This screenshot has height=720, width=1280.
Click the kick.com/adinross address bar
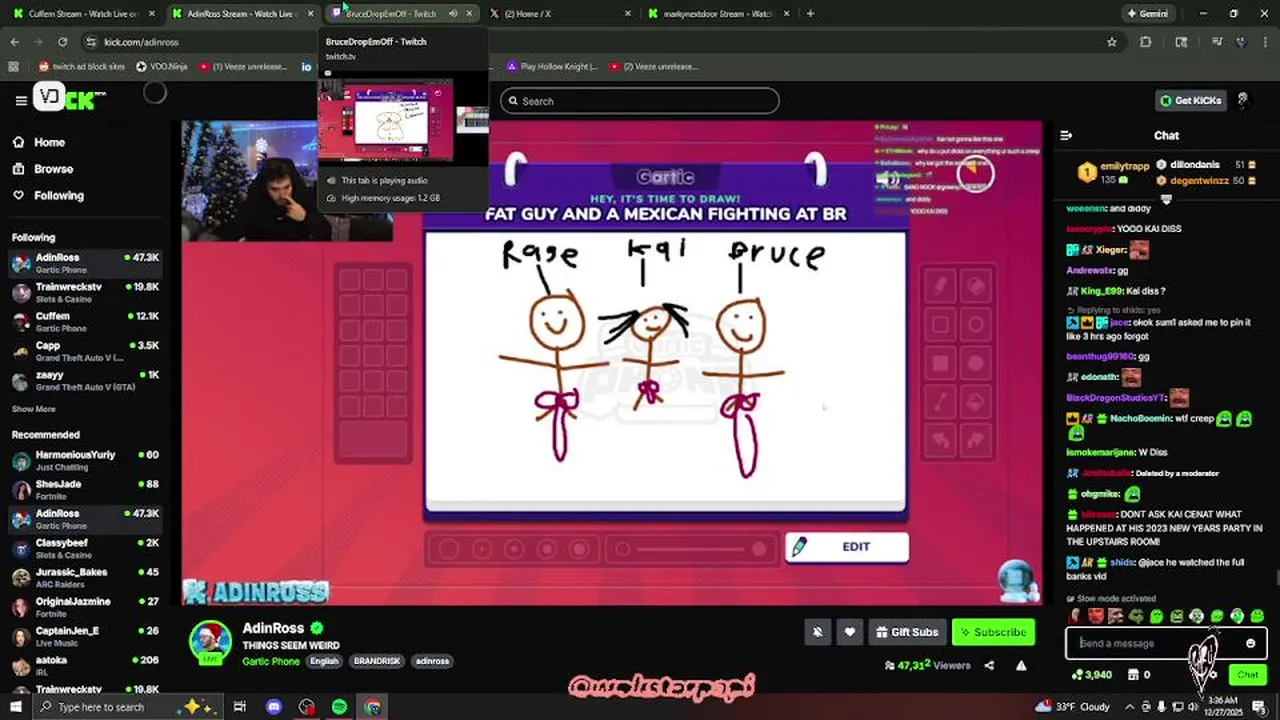600,42
